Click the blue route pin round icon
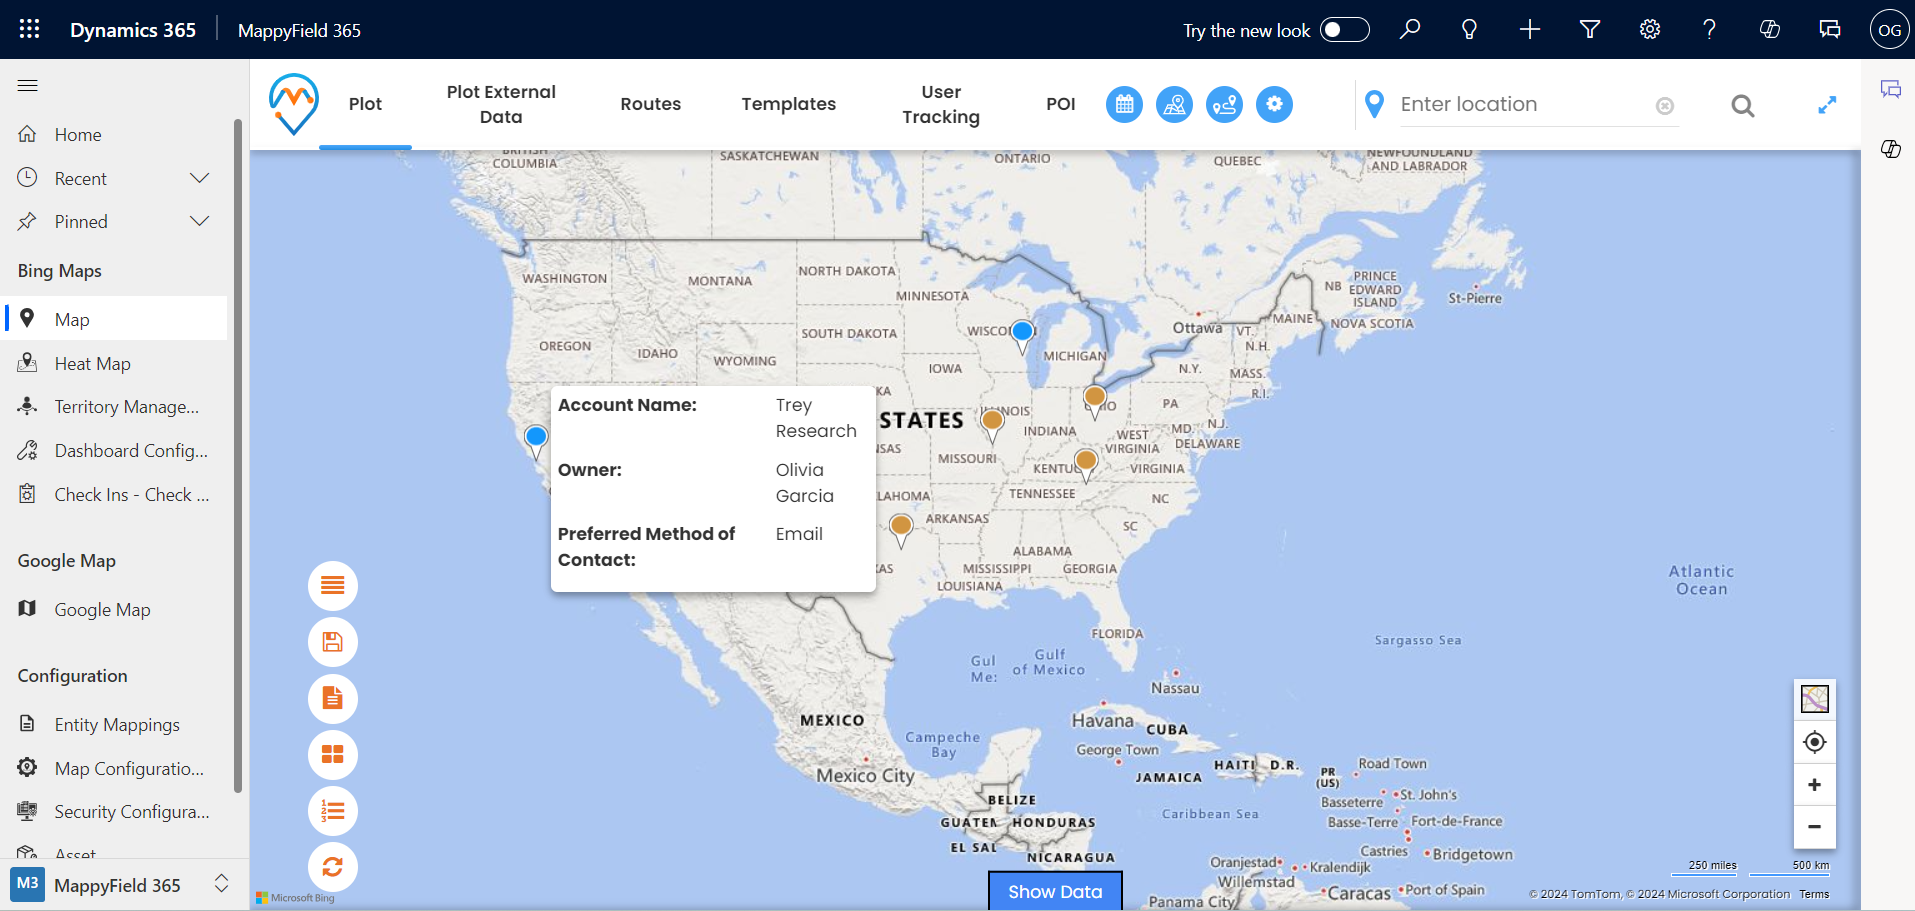 [x=1224, y=104]
